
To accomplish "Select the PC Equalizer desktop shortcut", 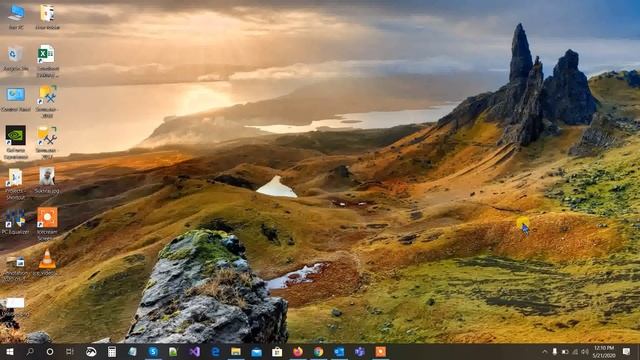I will click(x=16, y=222).
